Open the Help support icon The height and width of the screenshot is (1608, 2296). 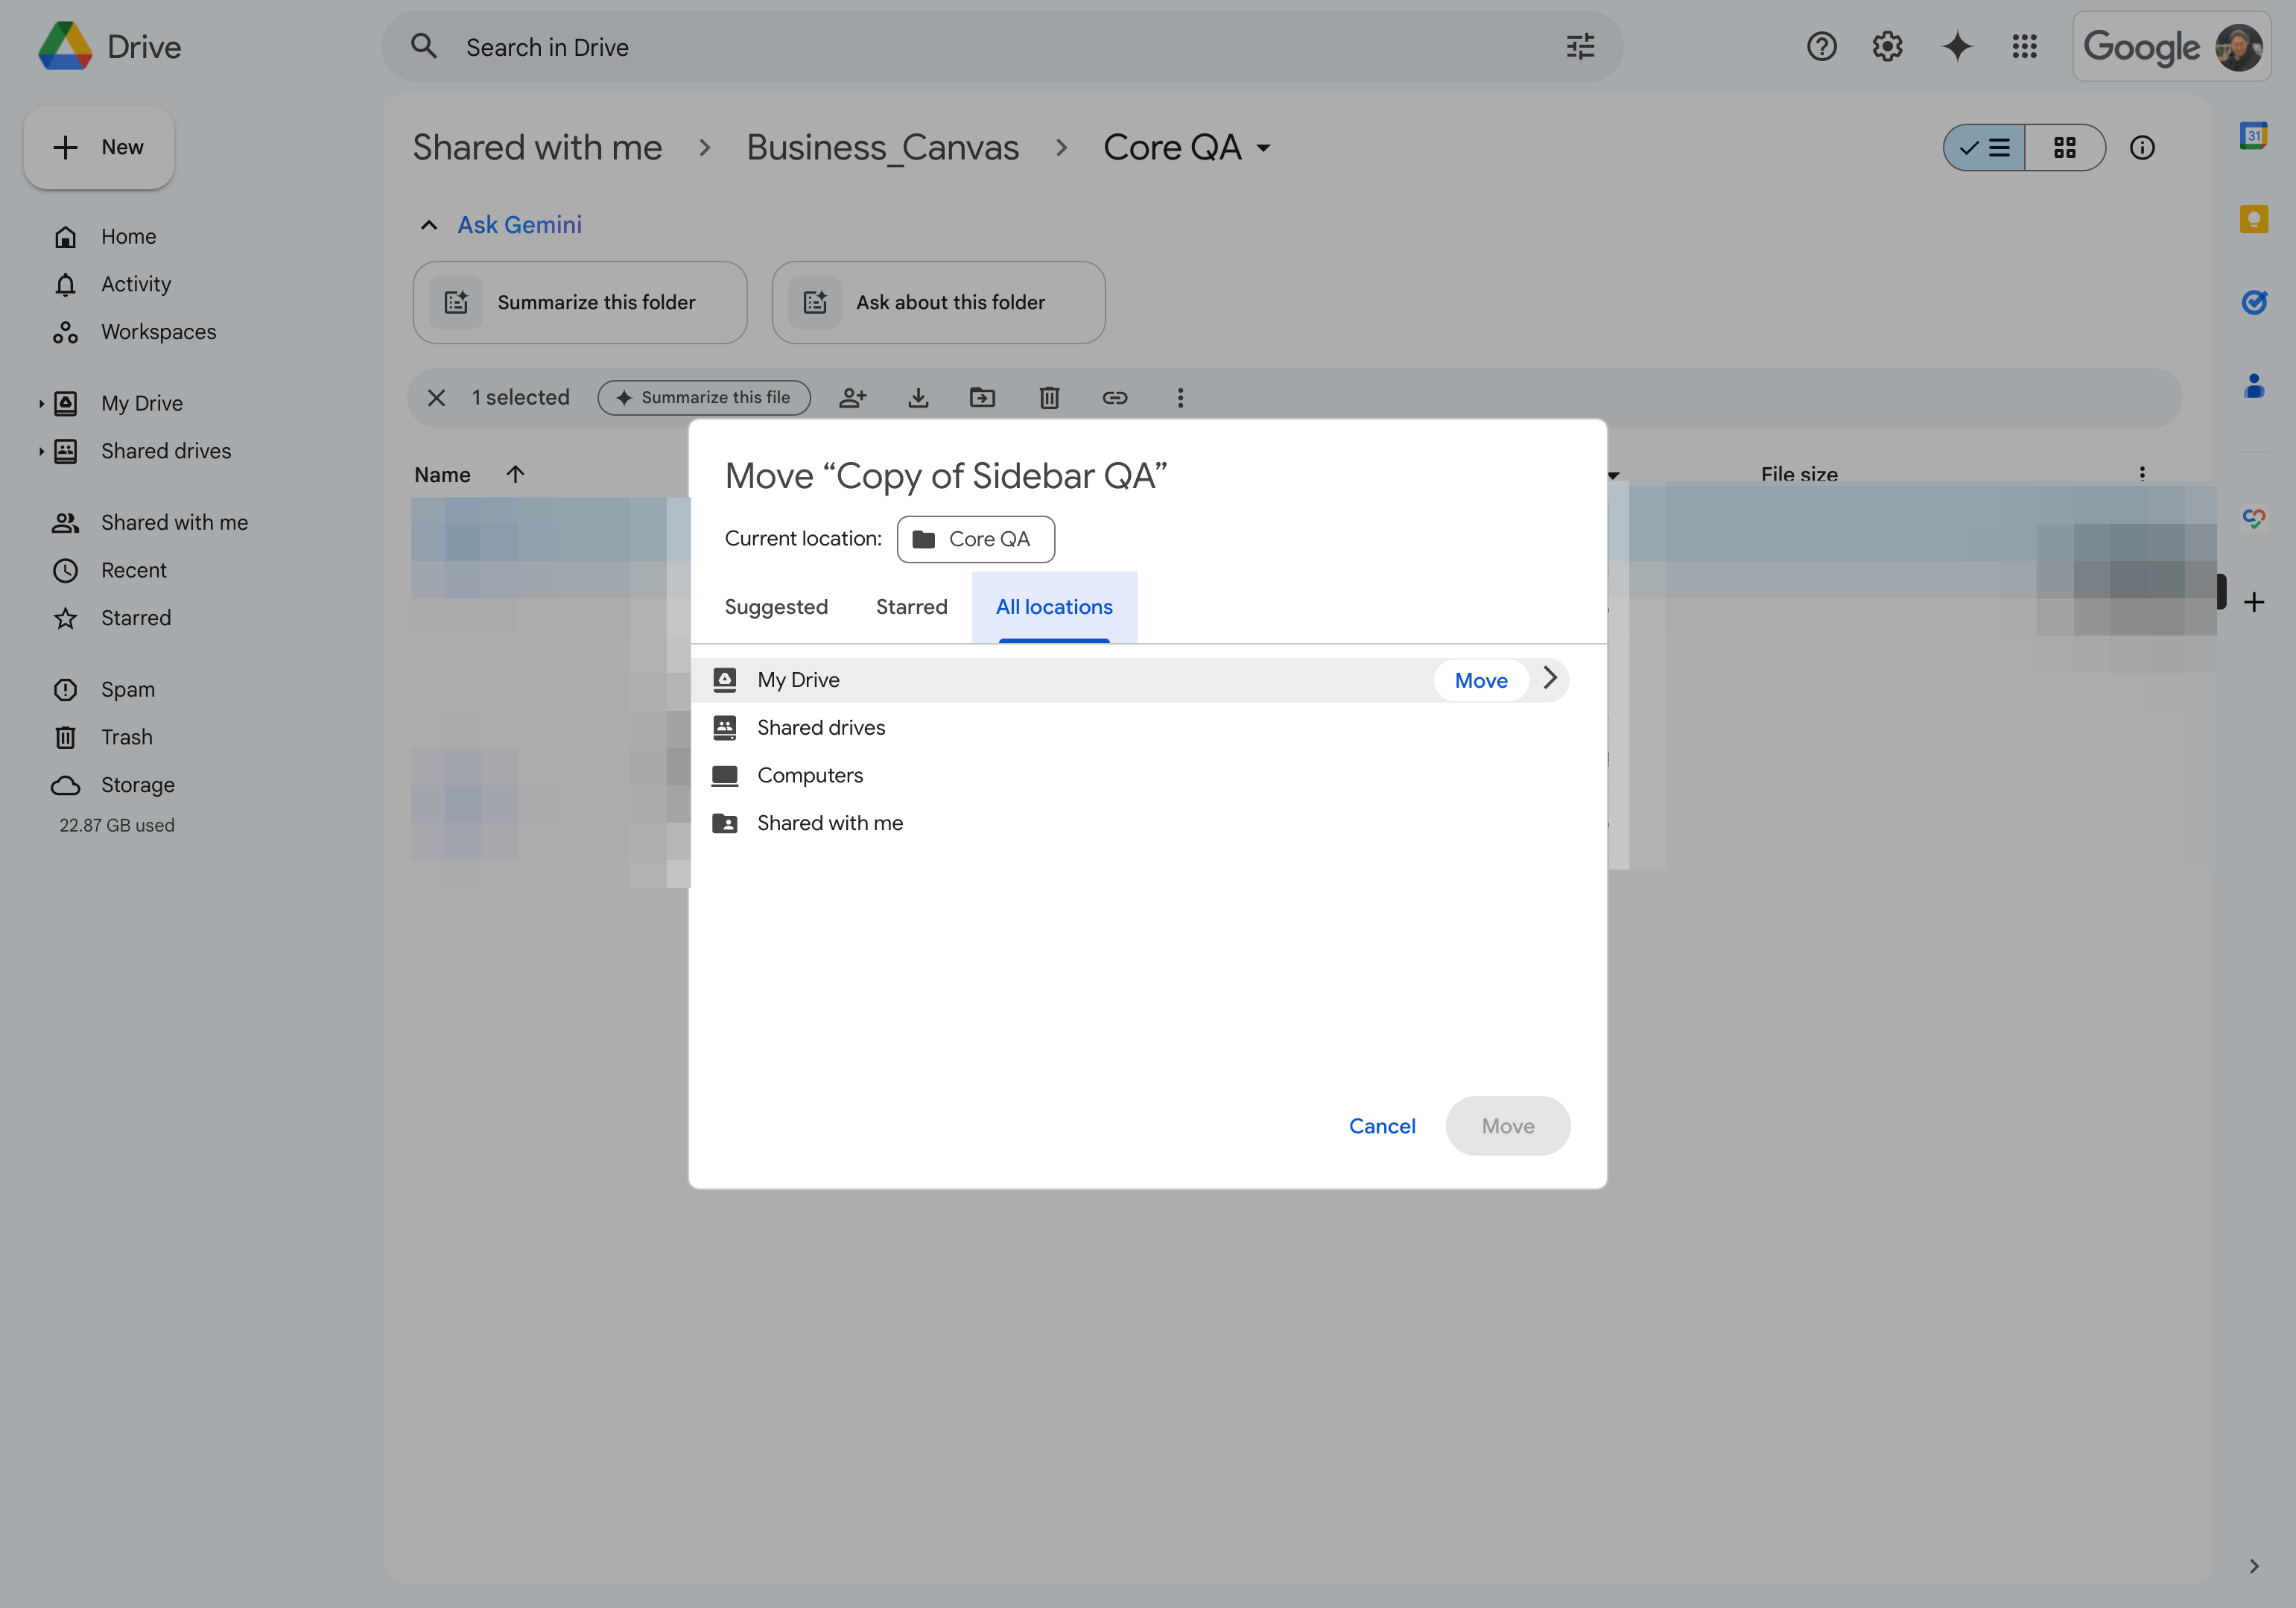coord(1821,46)
